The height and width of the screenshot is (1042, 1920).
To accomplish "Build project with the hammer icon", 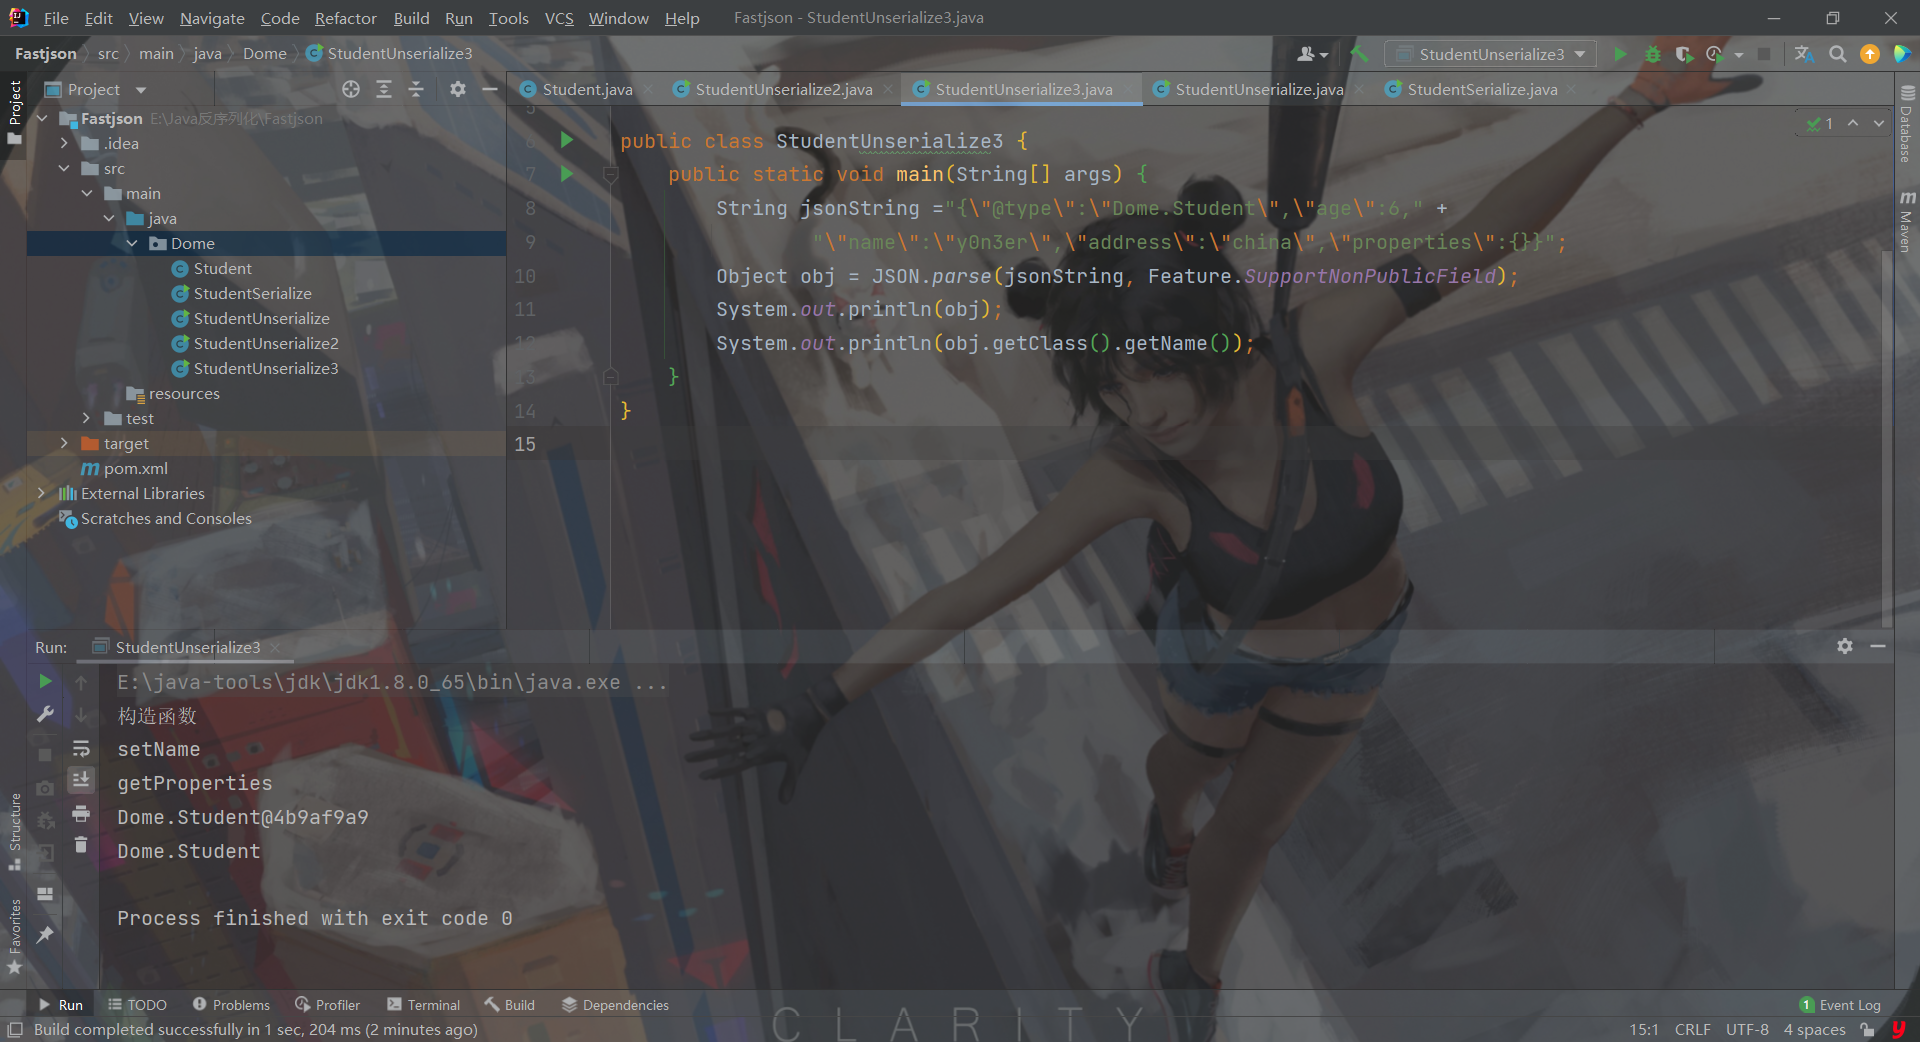I will coord(1359,54).
